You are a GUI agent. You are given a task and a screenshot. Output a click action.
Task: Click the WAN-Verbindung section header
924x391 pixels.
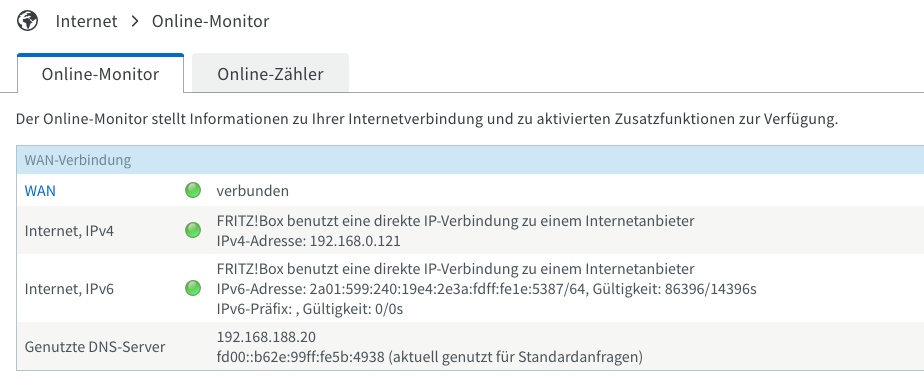[470, 160]
